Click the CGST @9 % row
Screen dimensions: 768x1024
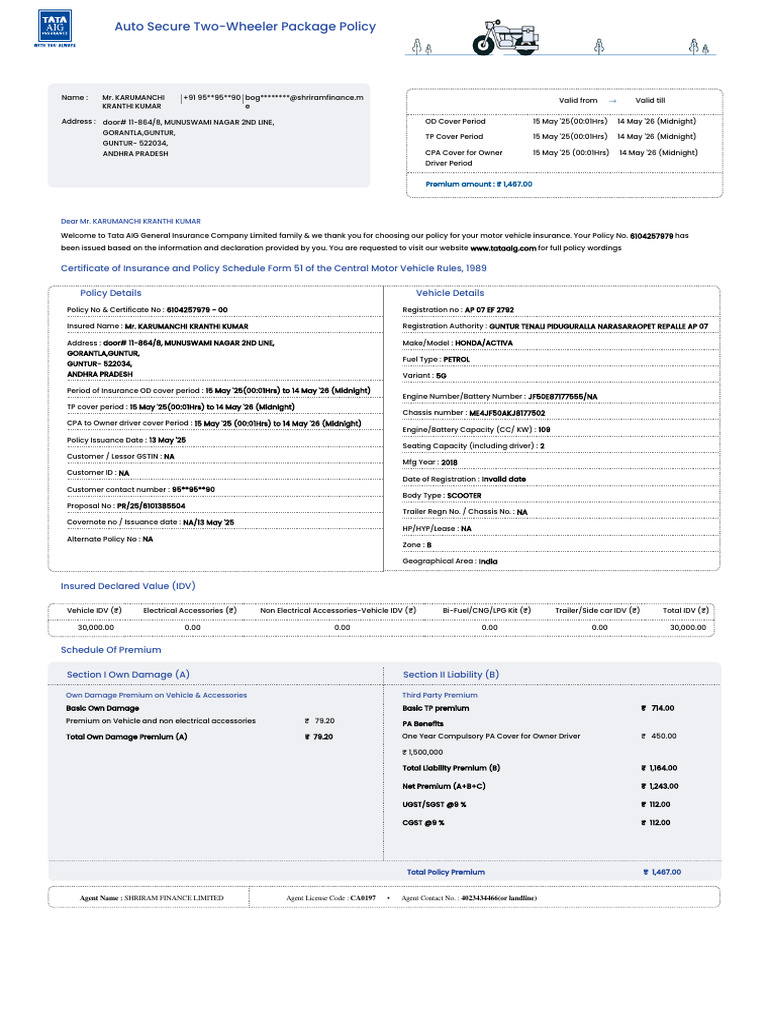pos(536,823)
